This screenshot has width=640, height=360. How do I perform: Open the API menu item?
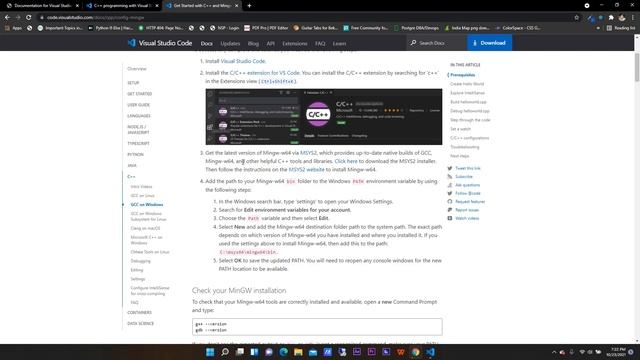click(271, 43)
